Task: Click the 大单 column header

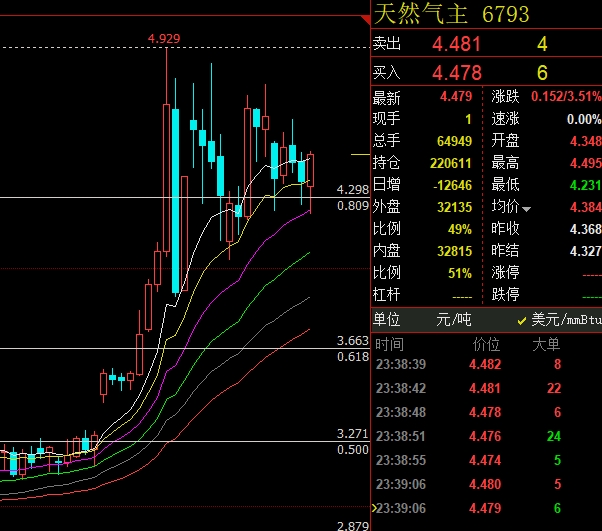Action: click(546, 344)
